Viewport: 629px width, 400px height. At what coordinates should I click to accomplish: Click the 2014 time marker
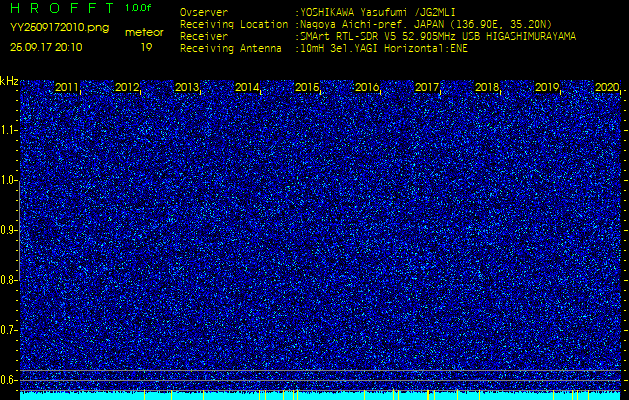[x=247, y=87]
